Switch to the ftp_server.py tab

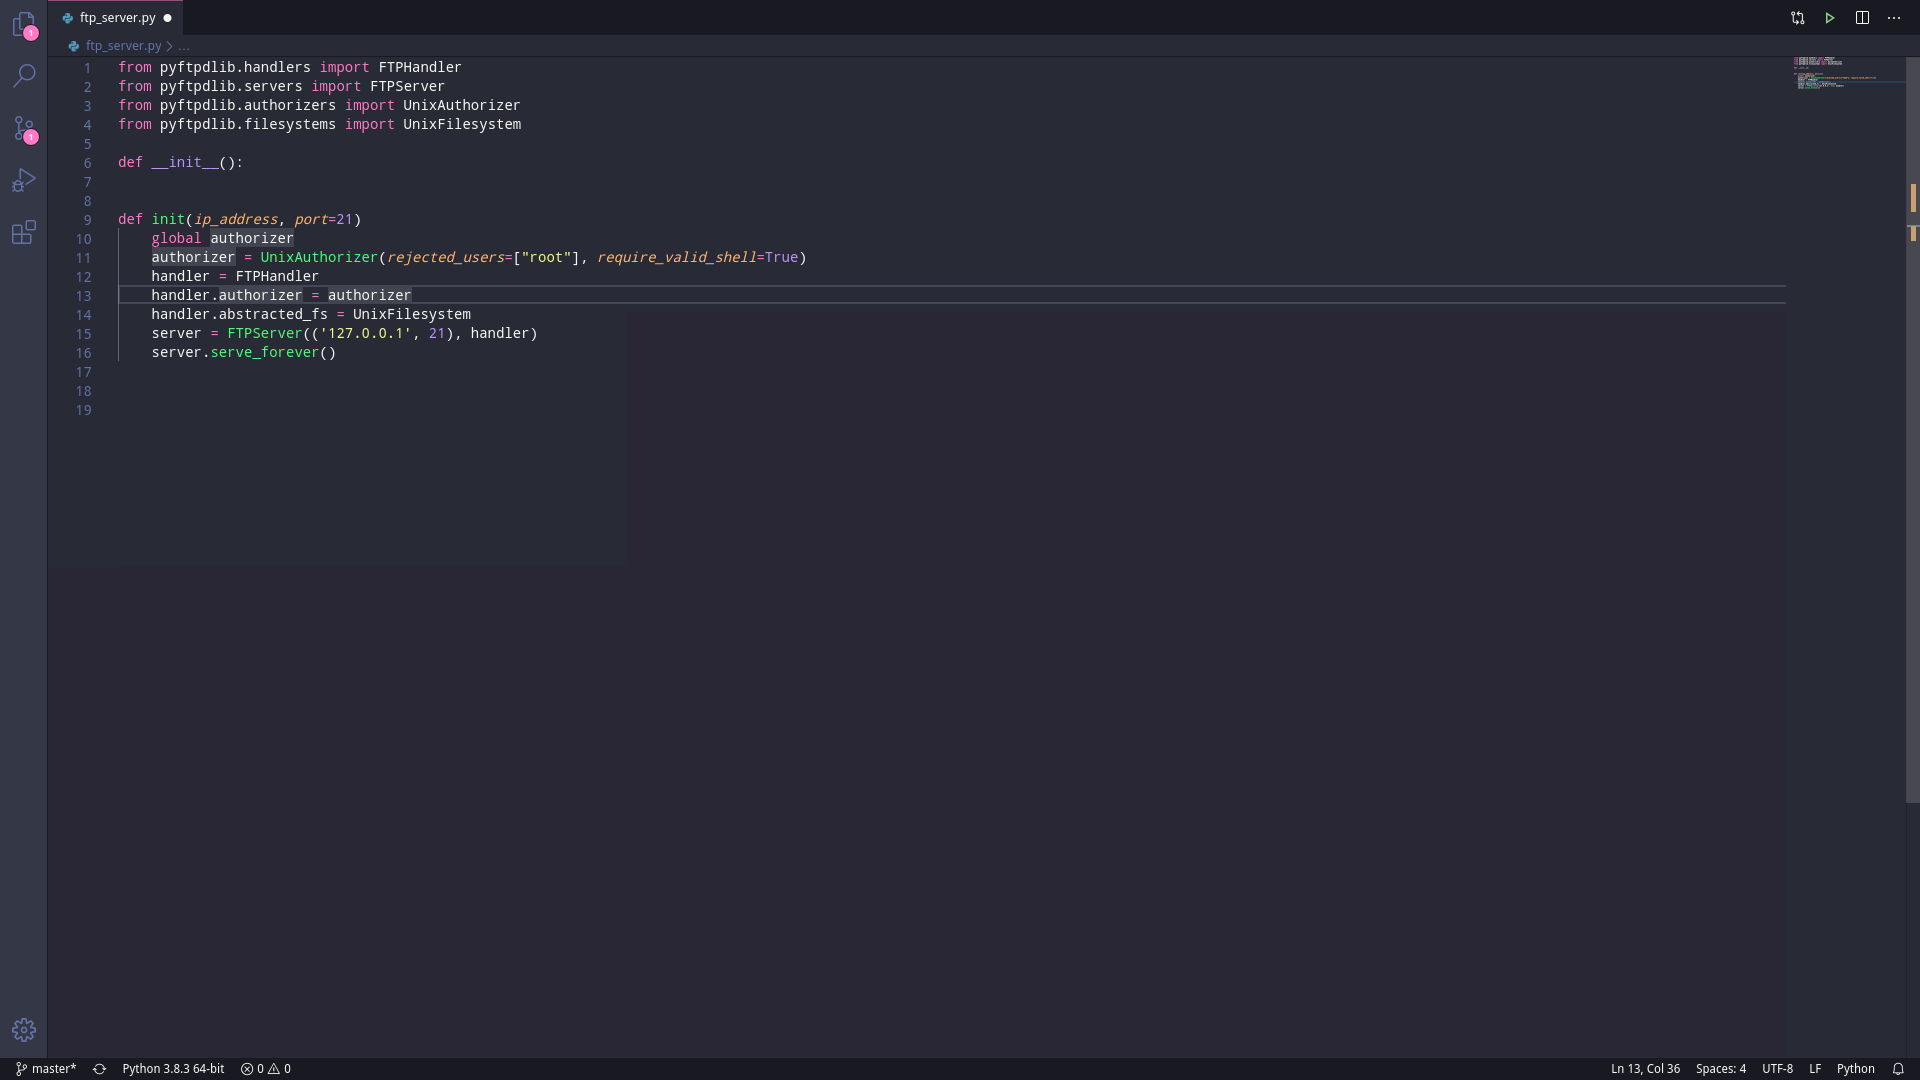(117, 17)
